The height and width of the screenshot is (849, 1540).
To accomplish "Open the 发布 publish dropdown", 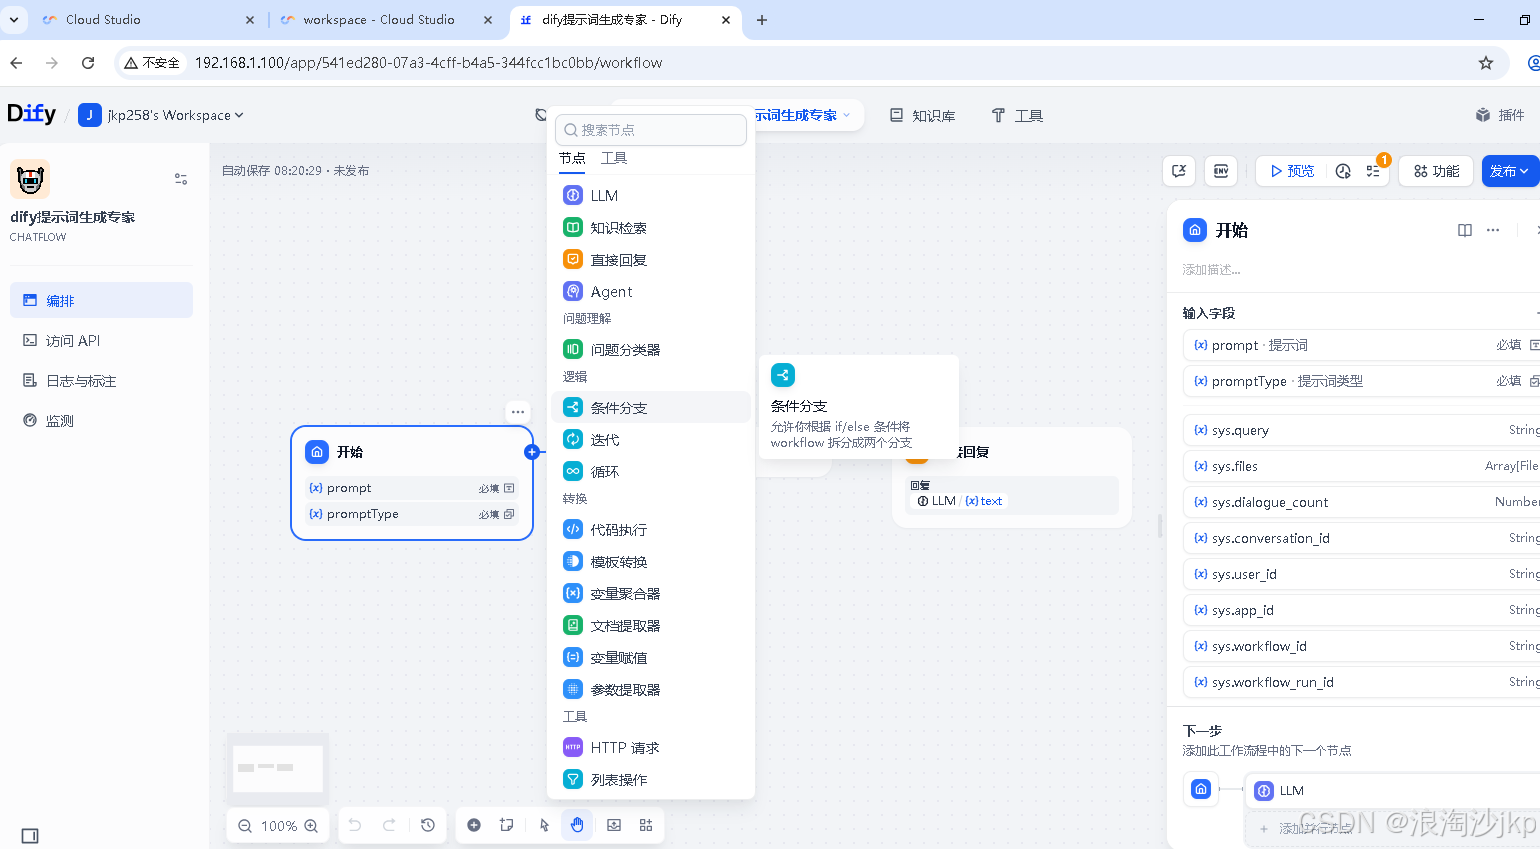I will (x=1508, y=171).
